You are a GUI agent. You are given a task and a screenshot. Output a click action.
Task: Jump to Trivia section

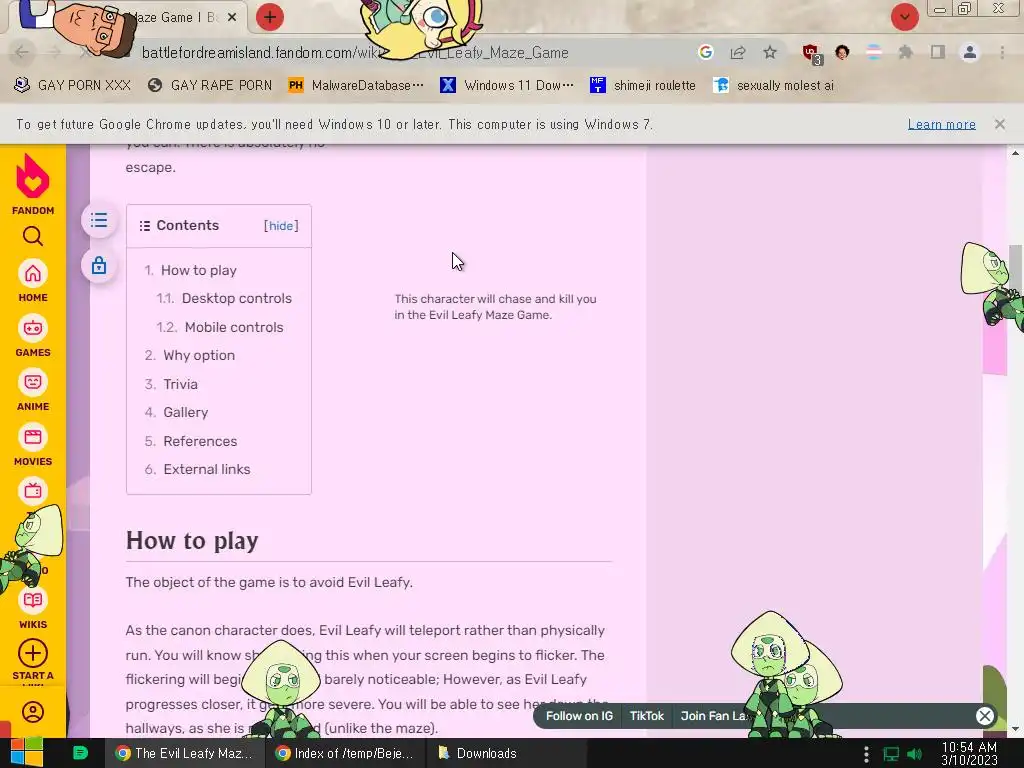point(180,384)
